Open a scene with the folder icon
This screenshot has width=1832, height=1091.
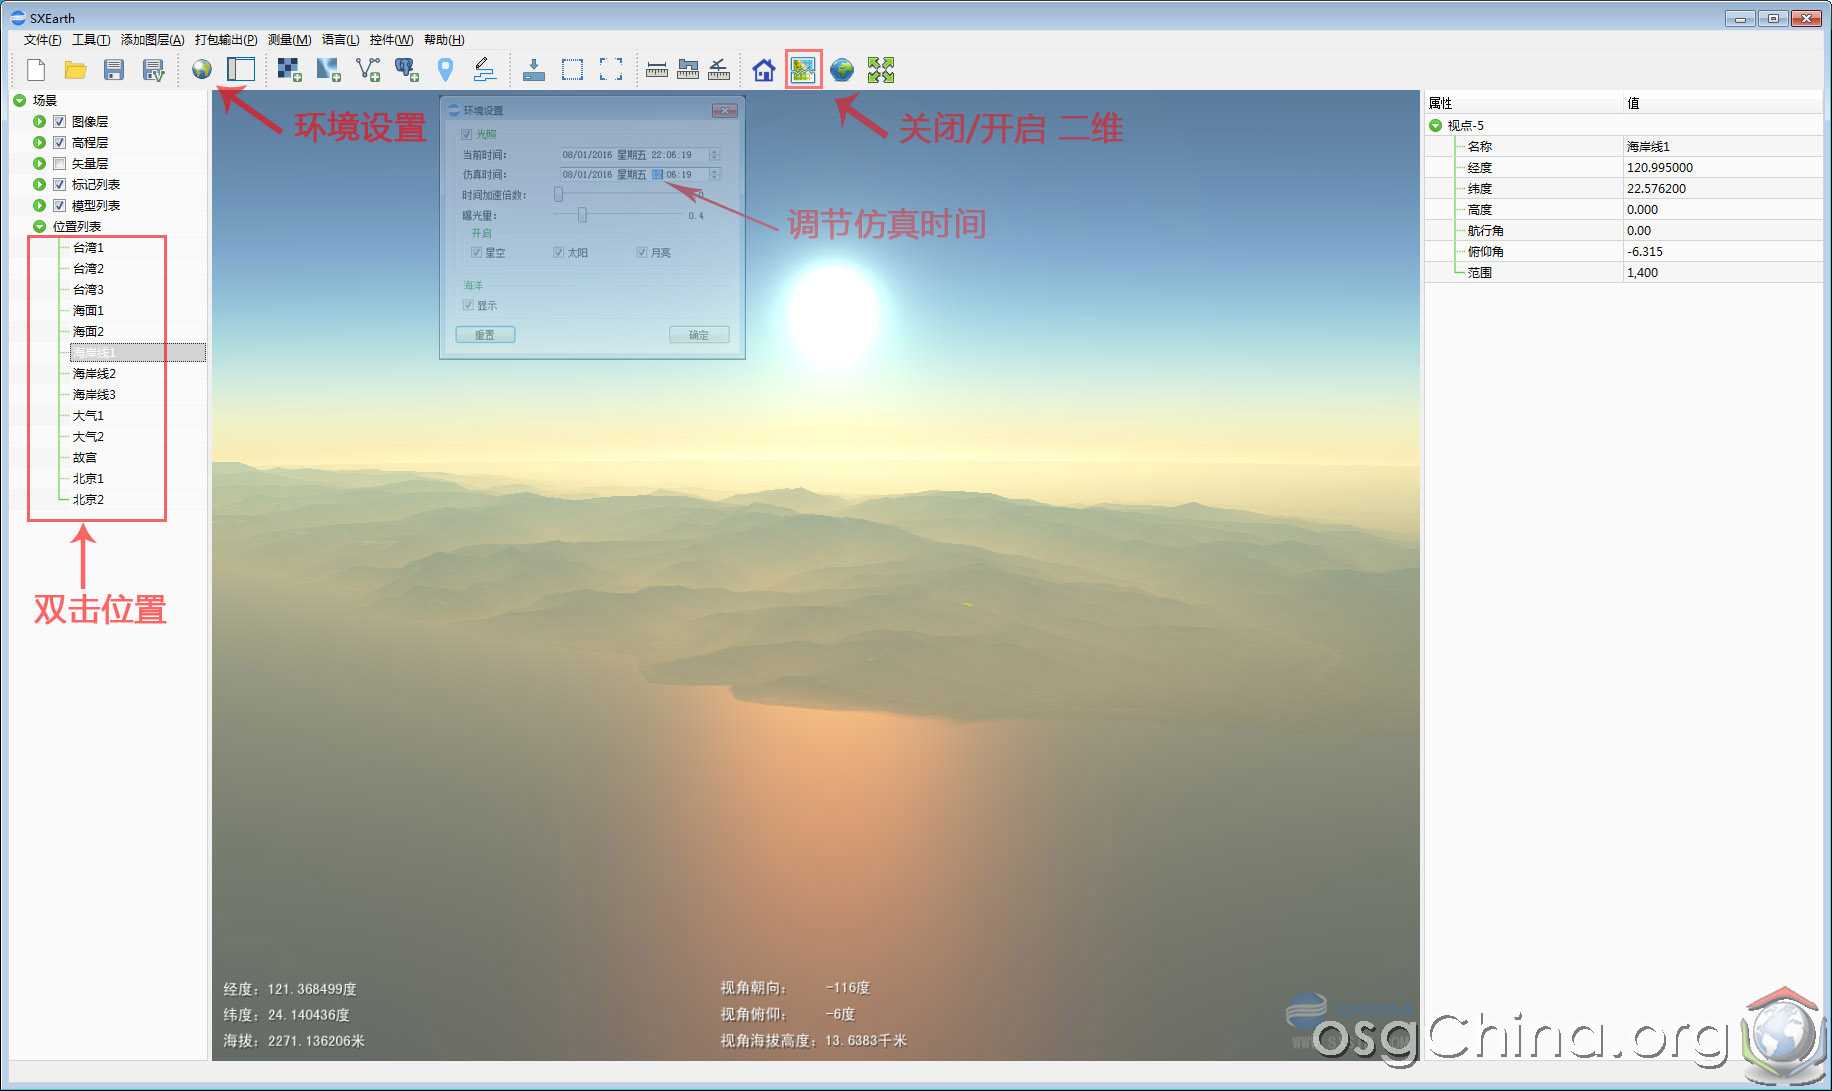pyautogui.click(x=75, y=69)
